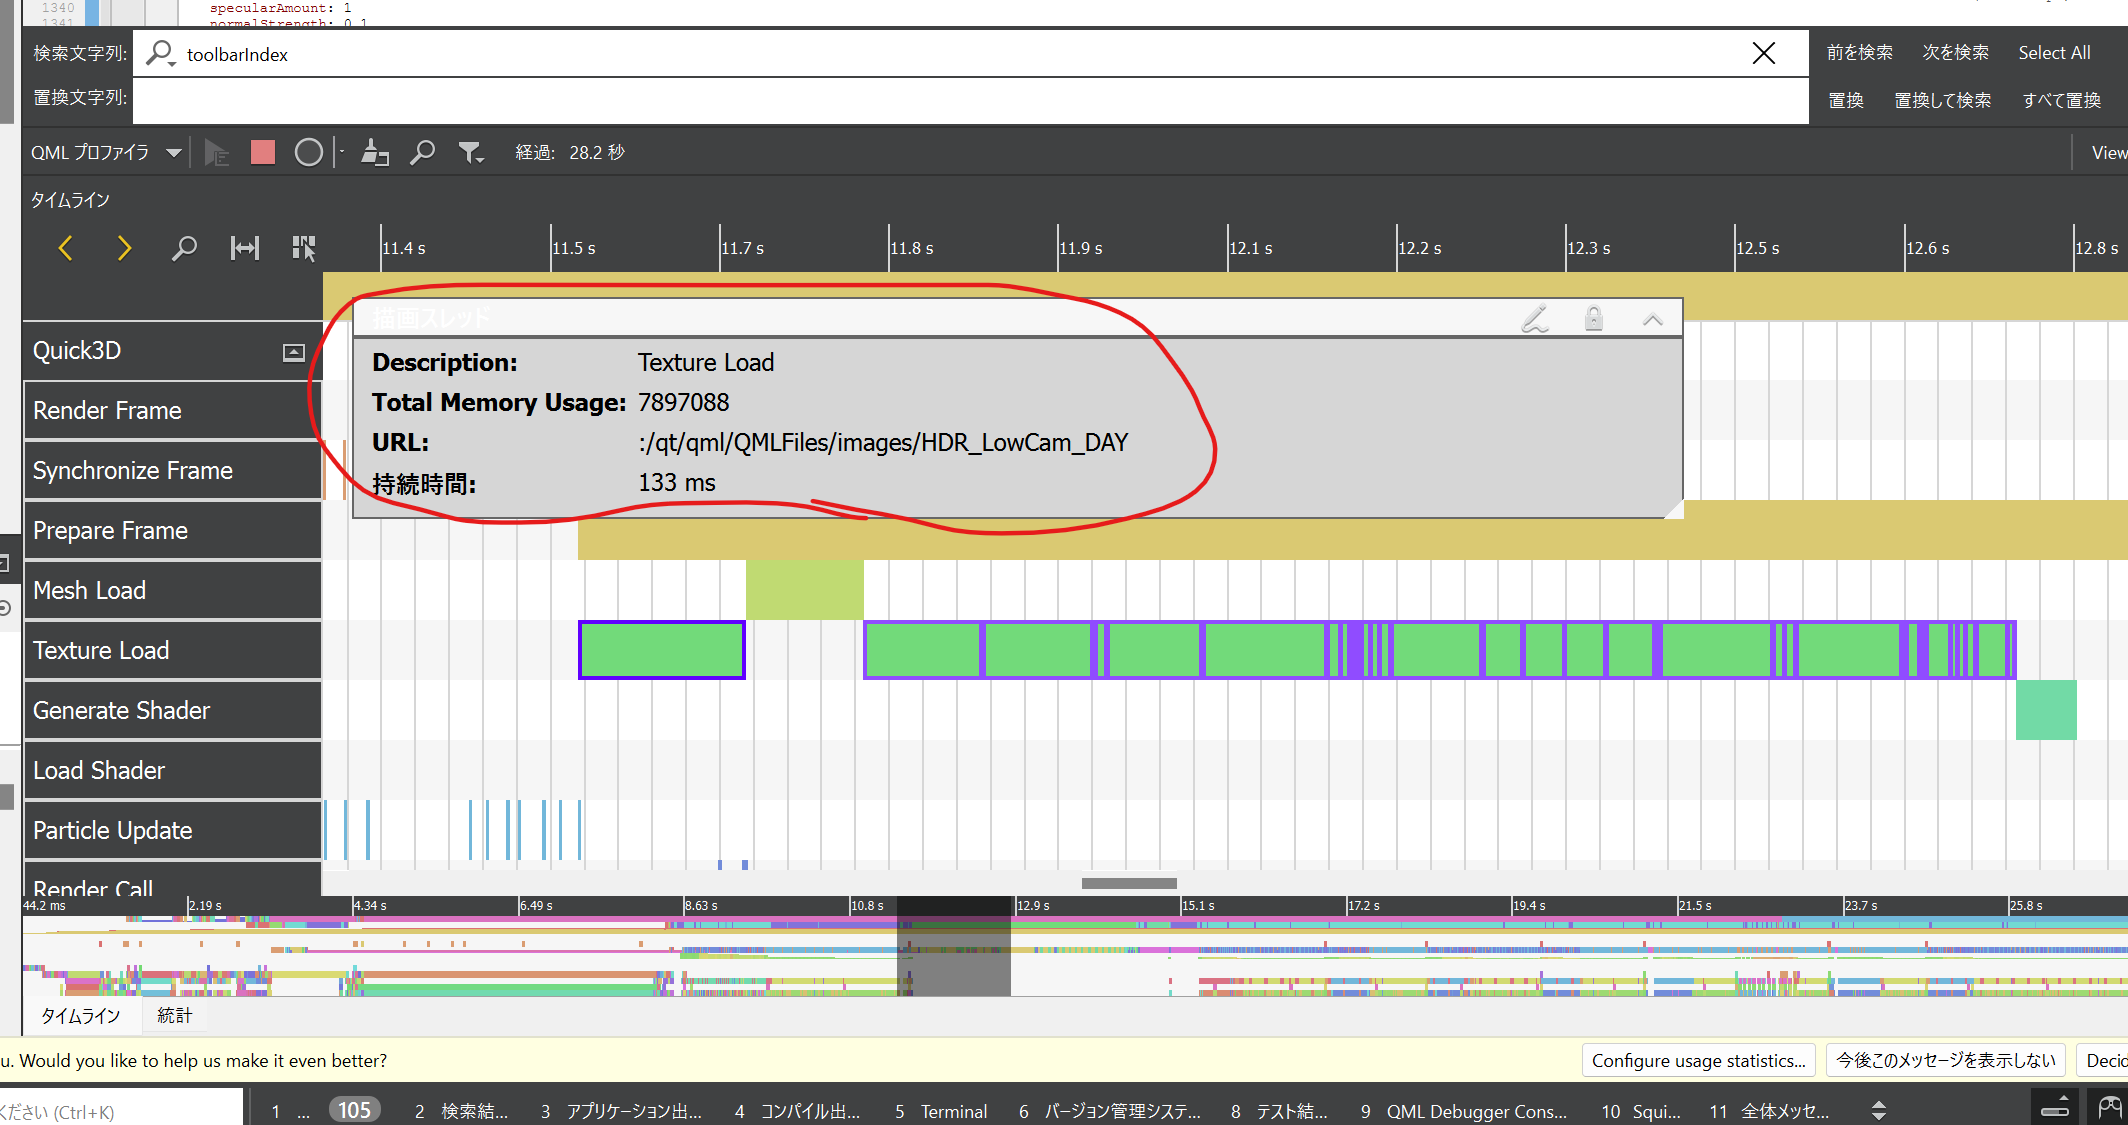Open the テスト結果 output pane
This screenshot has height=1125, width=2128.
pos(1280,1110)
